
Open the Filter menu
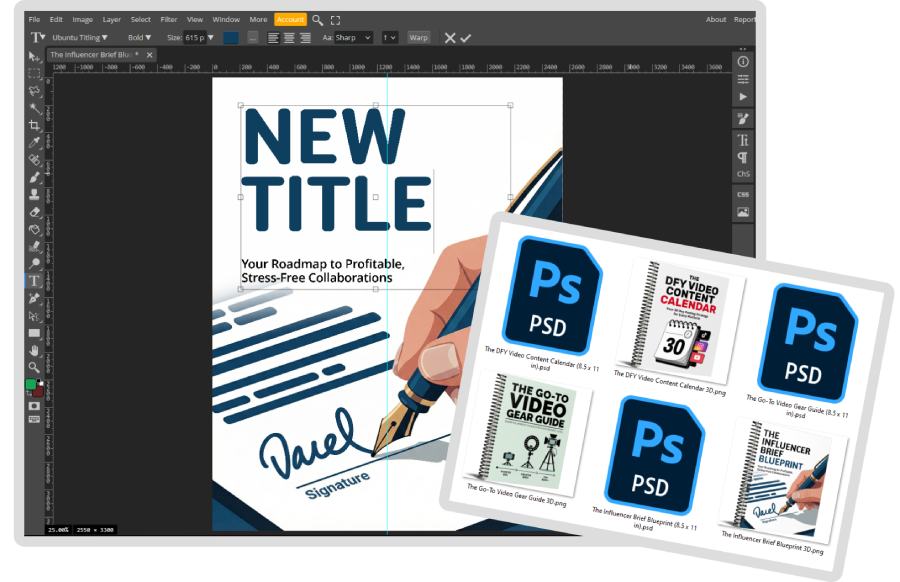click(169, 20)
